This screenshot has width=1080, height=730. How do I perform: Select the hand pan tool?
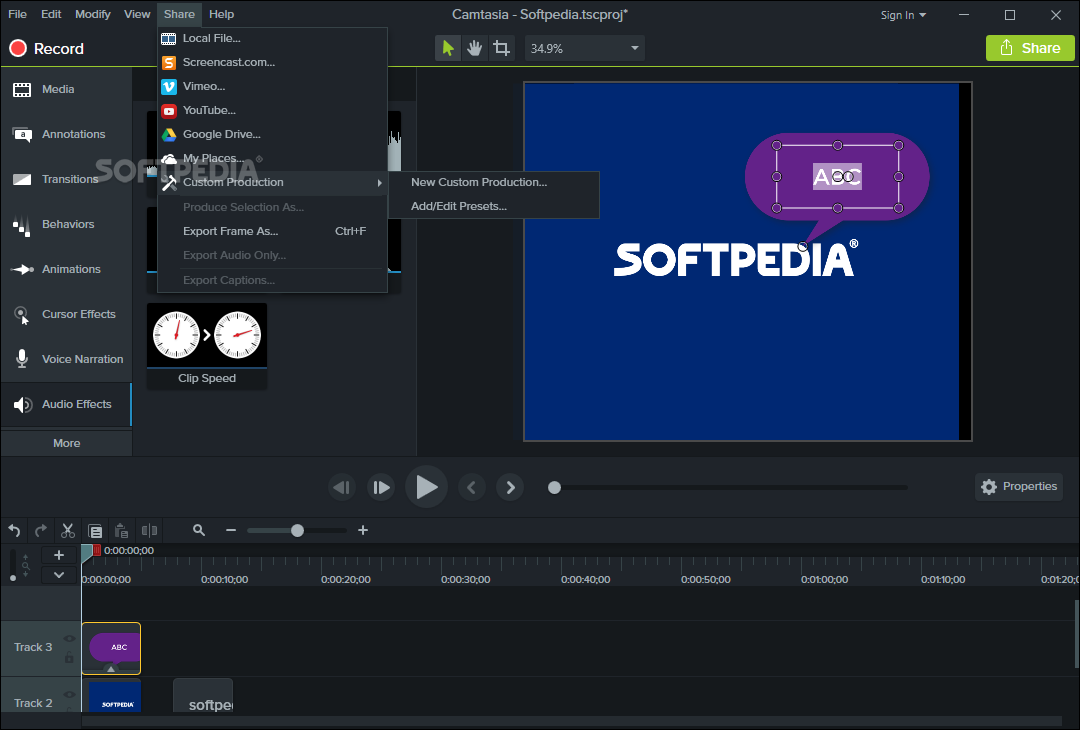pos(475,48)
